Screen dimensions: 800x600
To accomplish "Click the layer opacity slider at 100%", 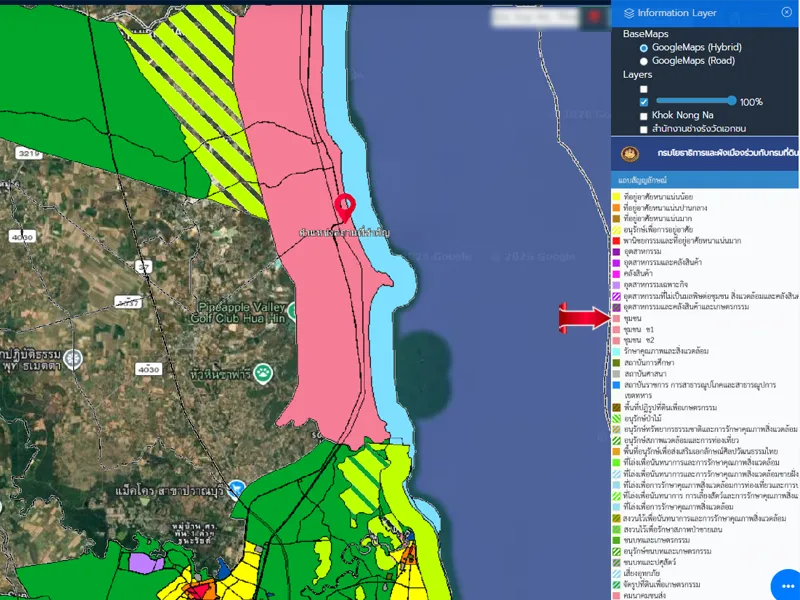I will (x=733, y=101).
